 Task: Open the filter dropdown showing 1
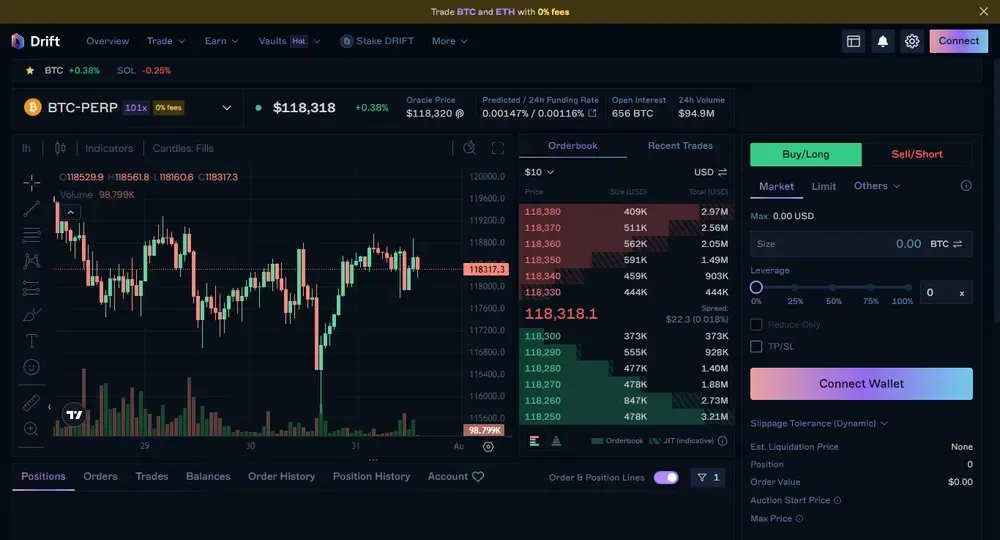(x=708, y=478)
